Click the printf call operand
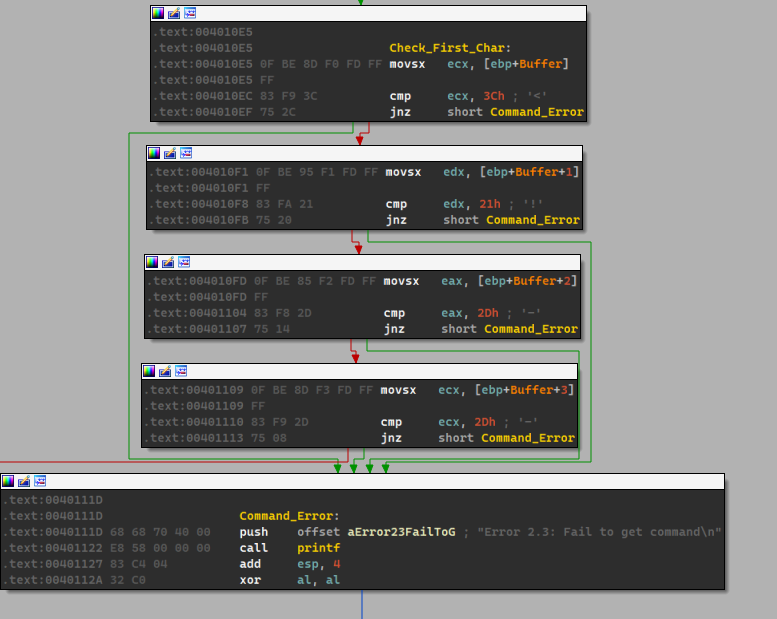The height and width of the screenshot is (619, 777). [x=318, y=548]
